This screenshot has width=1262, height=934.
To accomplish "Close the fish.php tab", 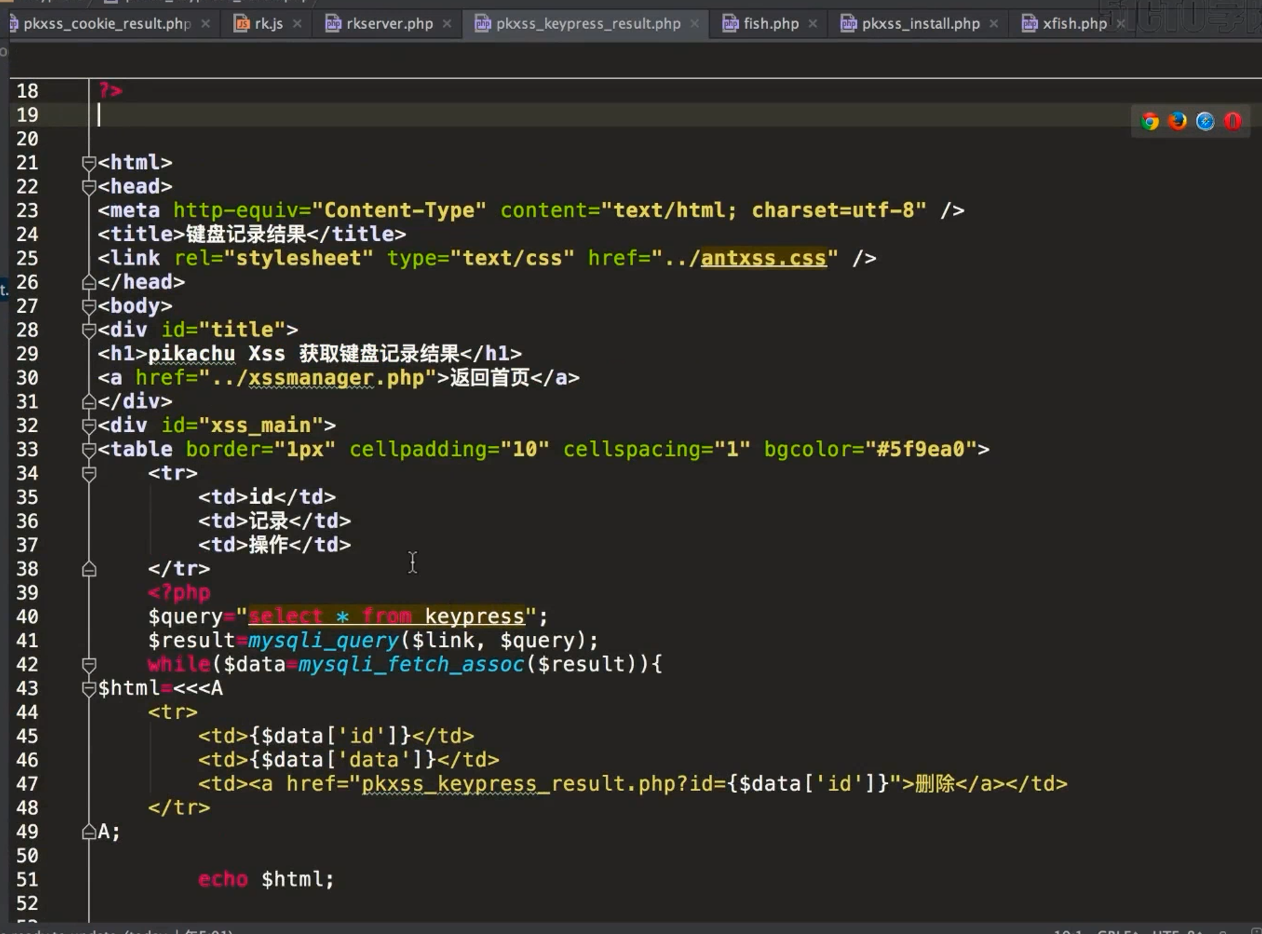I will (813, 23).
